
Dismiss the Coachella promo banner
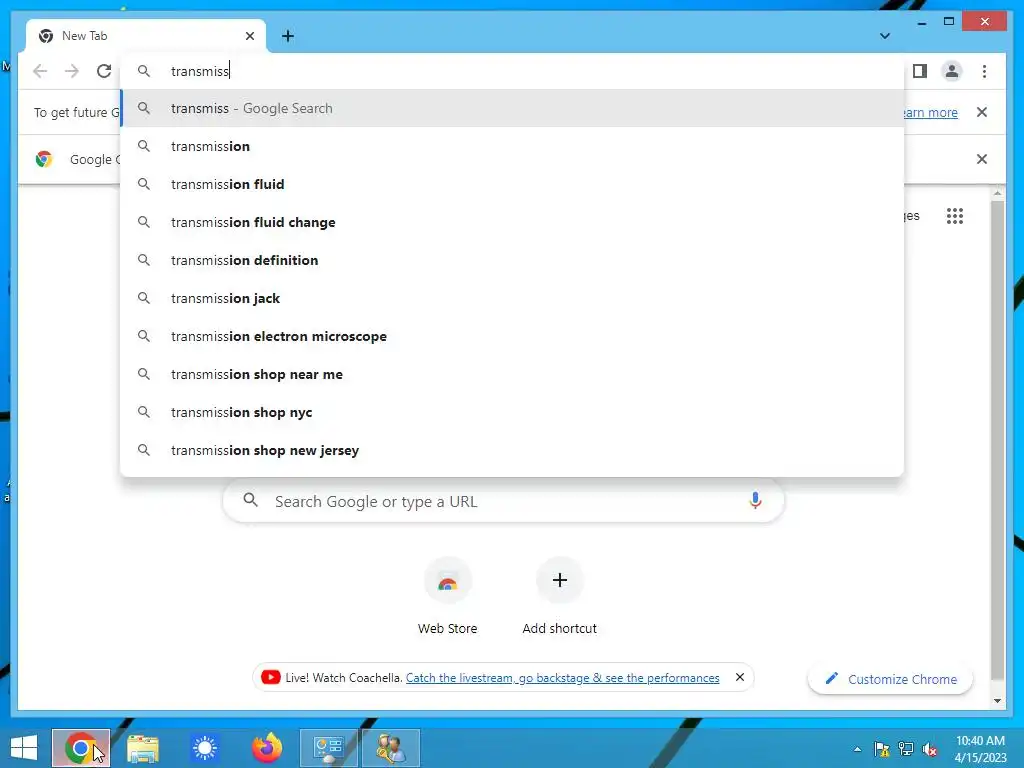pos(739,677)
